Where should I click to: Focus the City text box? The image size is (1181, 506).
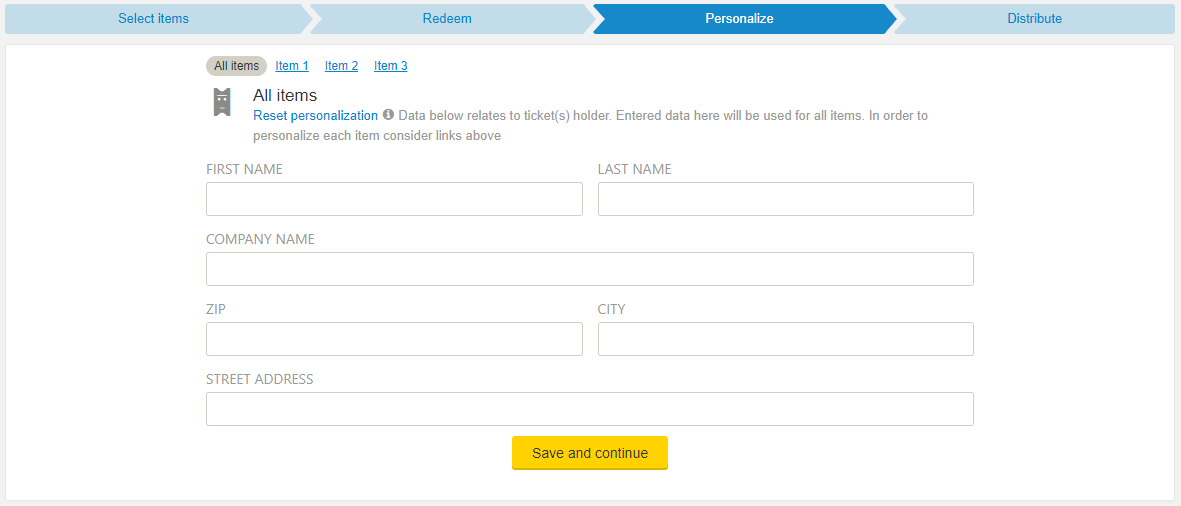coord(786,339)
